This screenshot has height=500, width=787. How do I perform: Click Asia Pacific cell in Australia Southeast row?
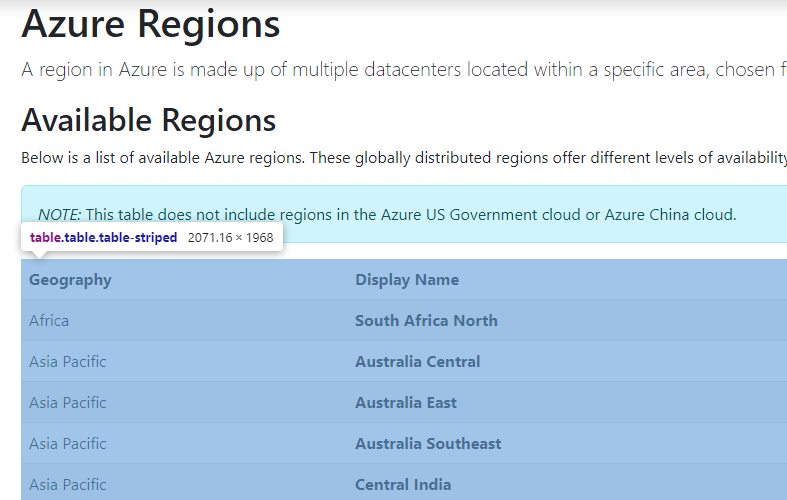click(68, 444)
